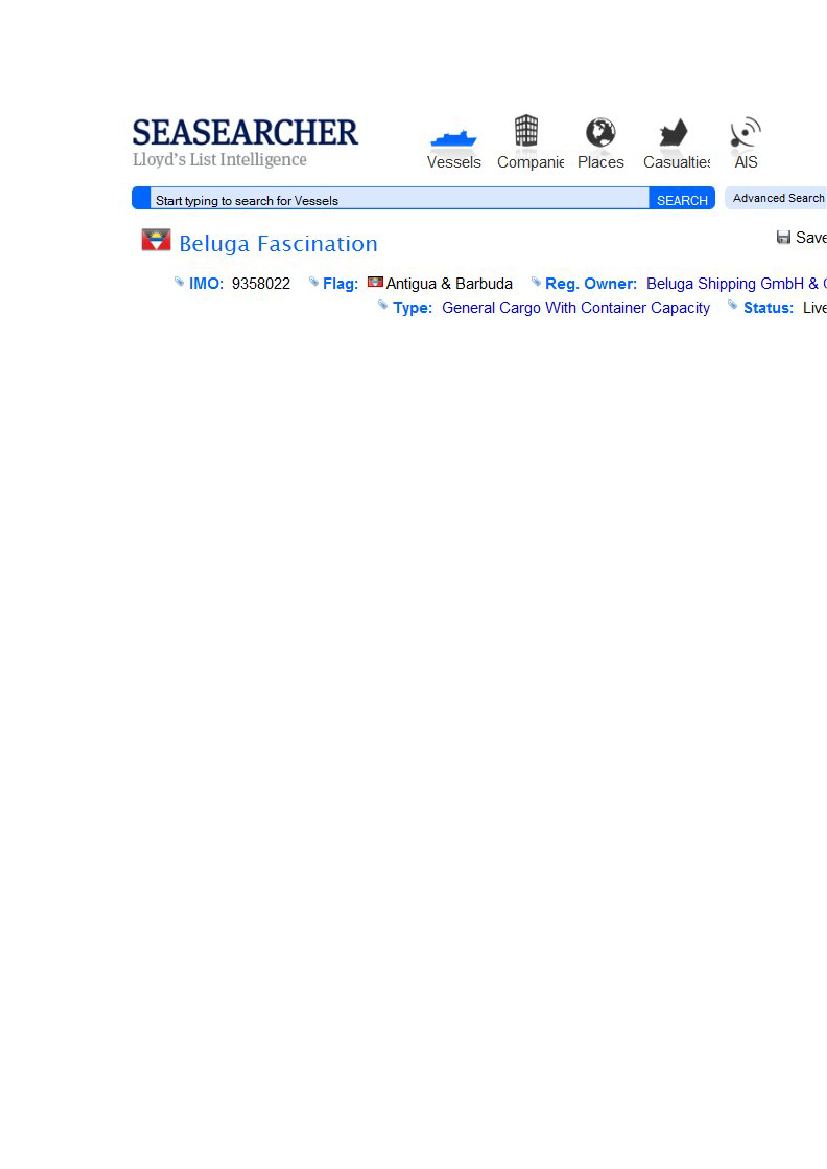Click the tag icon next to Flag
This screenshot has width=827, height=1169.
pyautogui.click(x=314, y=281)
